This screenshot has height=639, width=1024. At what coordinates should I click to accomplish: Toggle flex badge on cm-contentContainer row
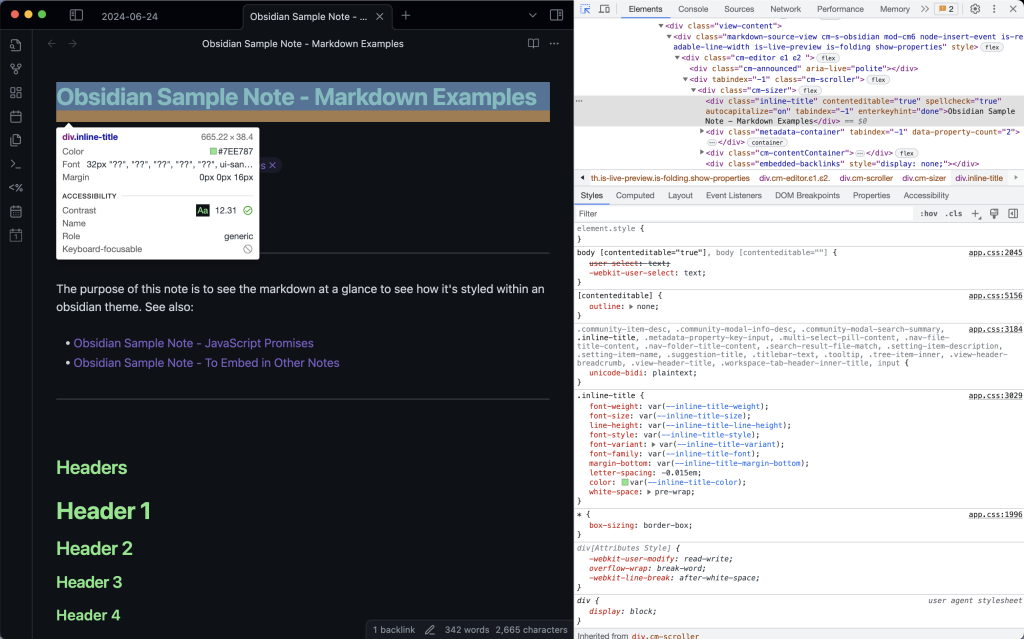906,154
